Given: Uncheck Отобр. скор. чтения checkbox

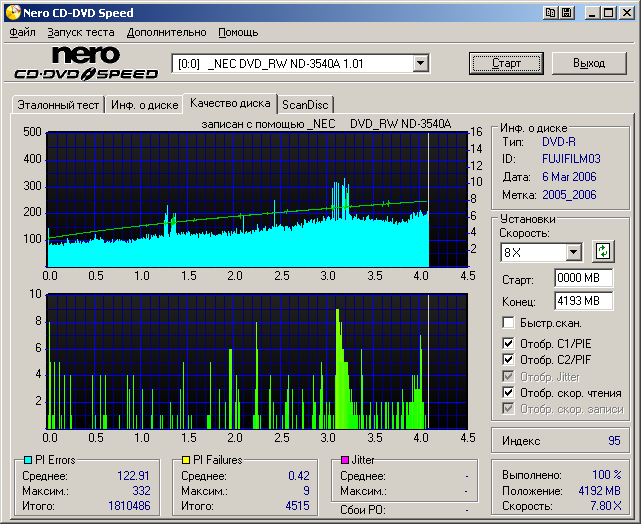Looking at the screenshot, I should coord(509,392).
